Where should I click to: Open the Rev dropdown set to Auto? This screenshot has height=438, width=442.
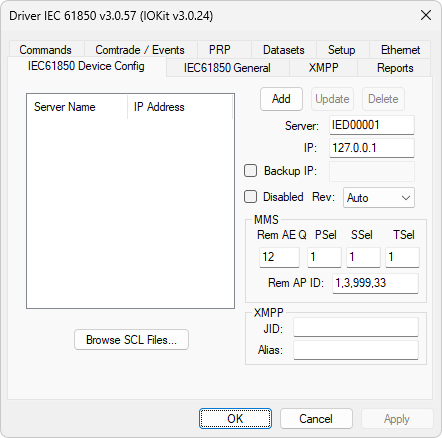379,198
